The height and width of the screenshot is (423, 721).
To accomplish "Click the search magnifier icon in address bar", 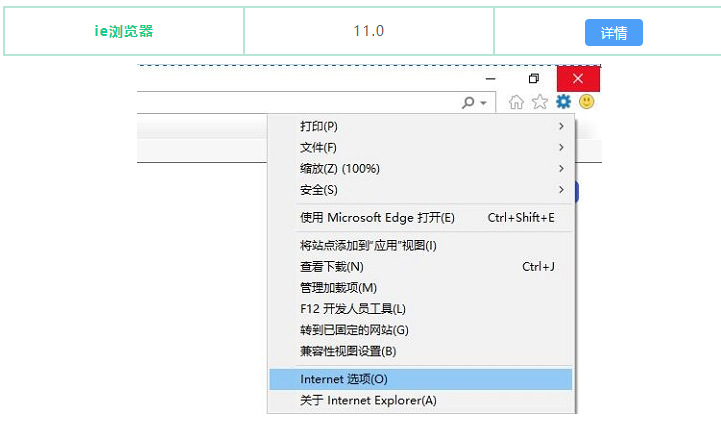I will point(468,103).
